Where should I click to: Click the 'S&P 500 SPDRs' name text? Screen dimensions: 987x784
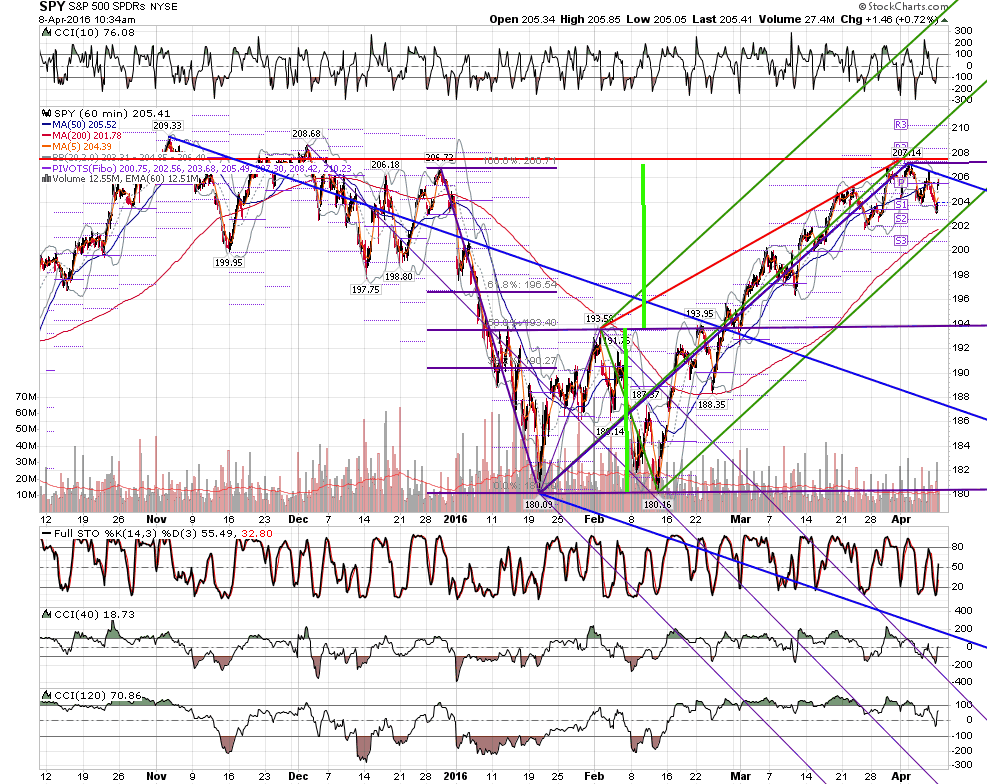click(107, 7)
